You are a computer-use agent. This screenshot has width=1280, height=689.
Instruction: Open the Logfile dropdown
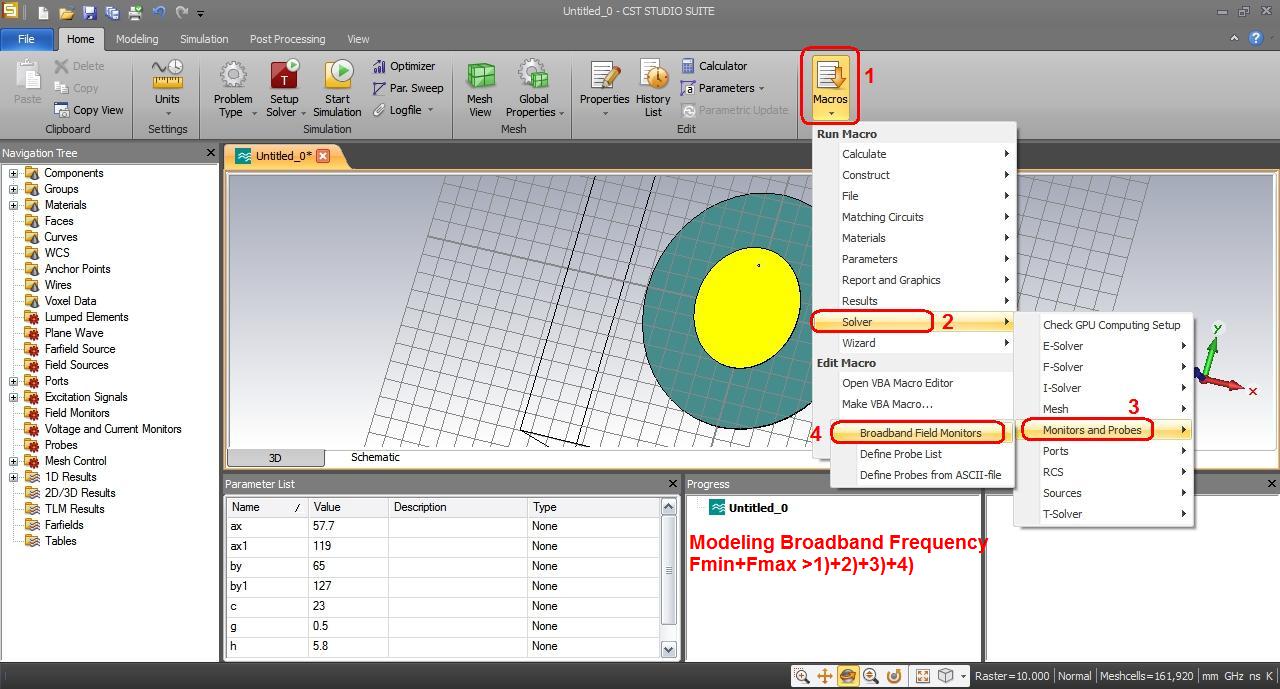point(404,110)
